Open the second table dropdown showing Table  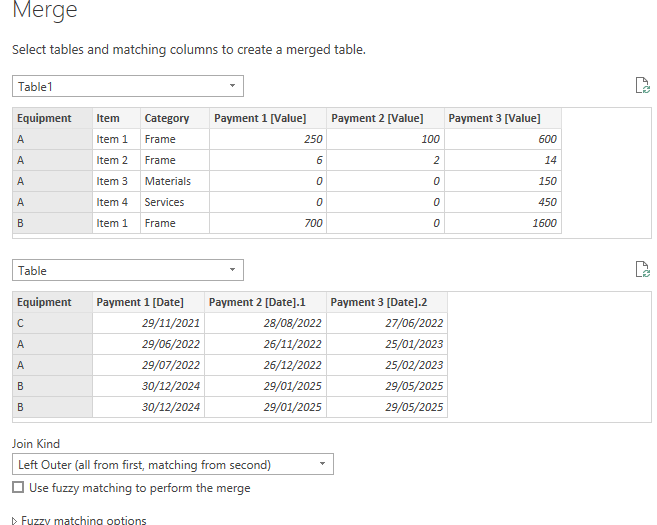pos(128,270)
